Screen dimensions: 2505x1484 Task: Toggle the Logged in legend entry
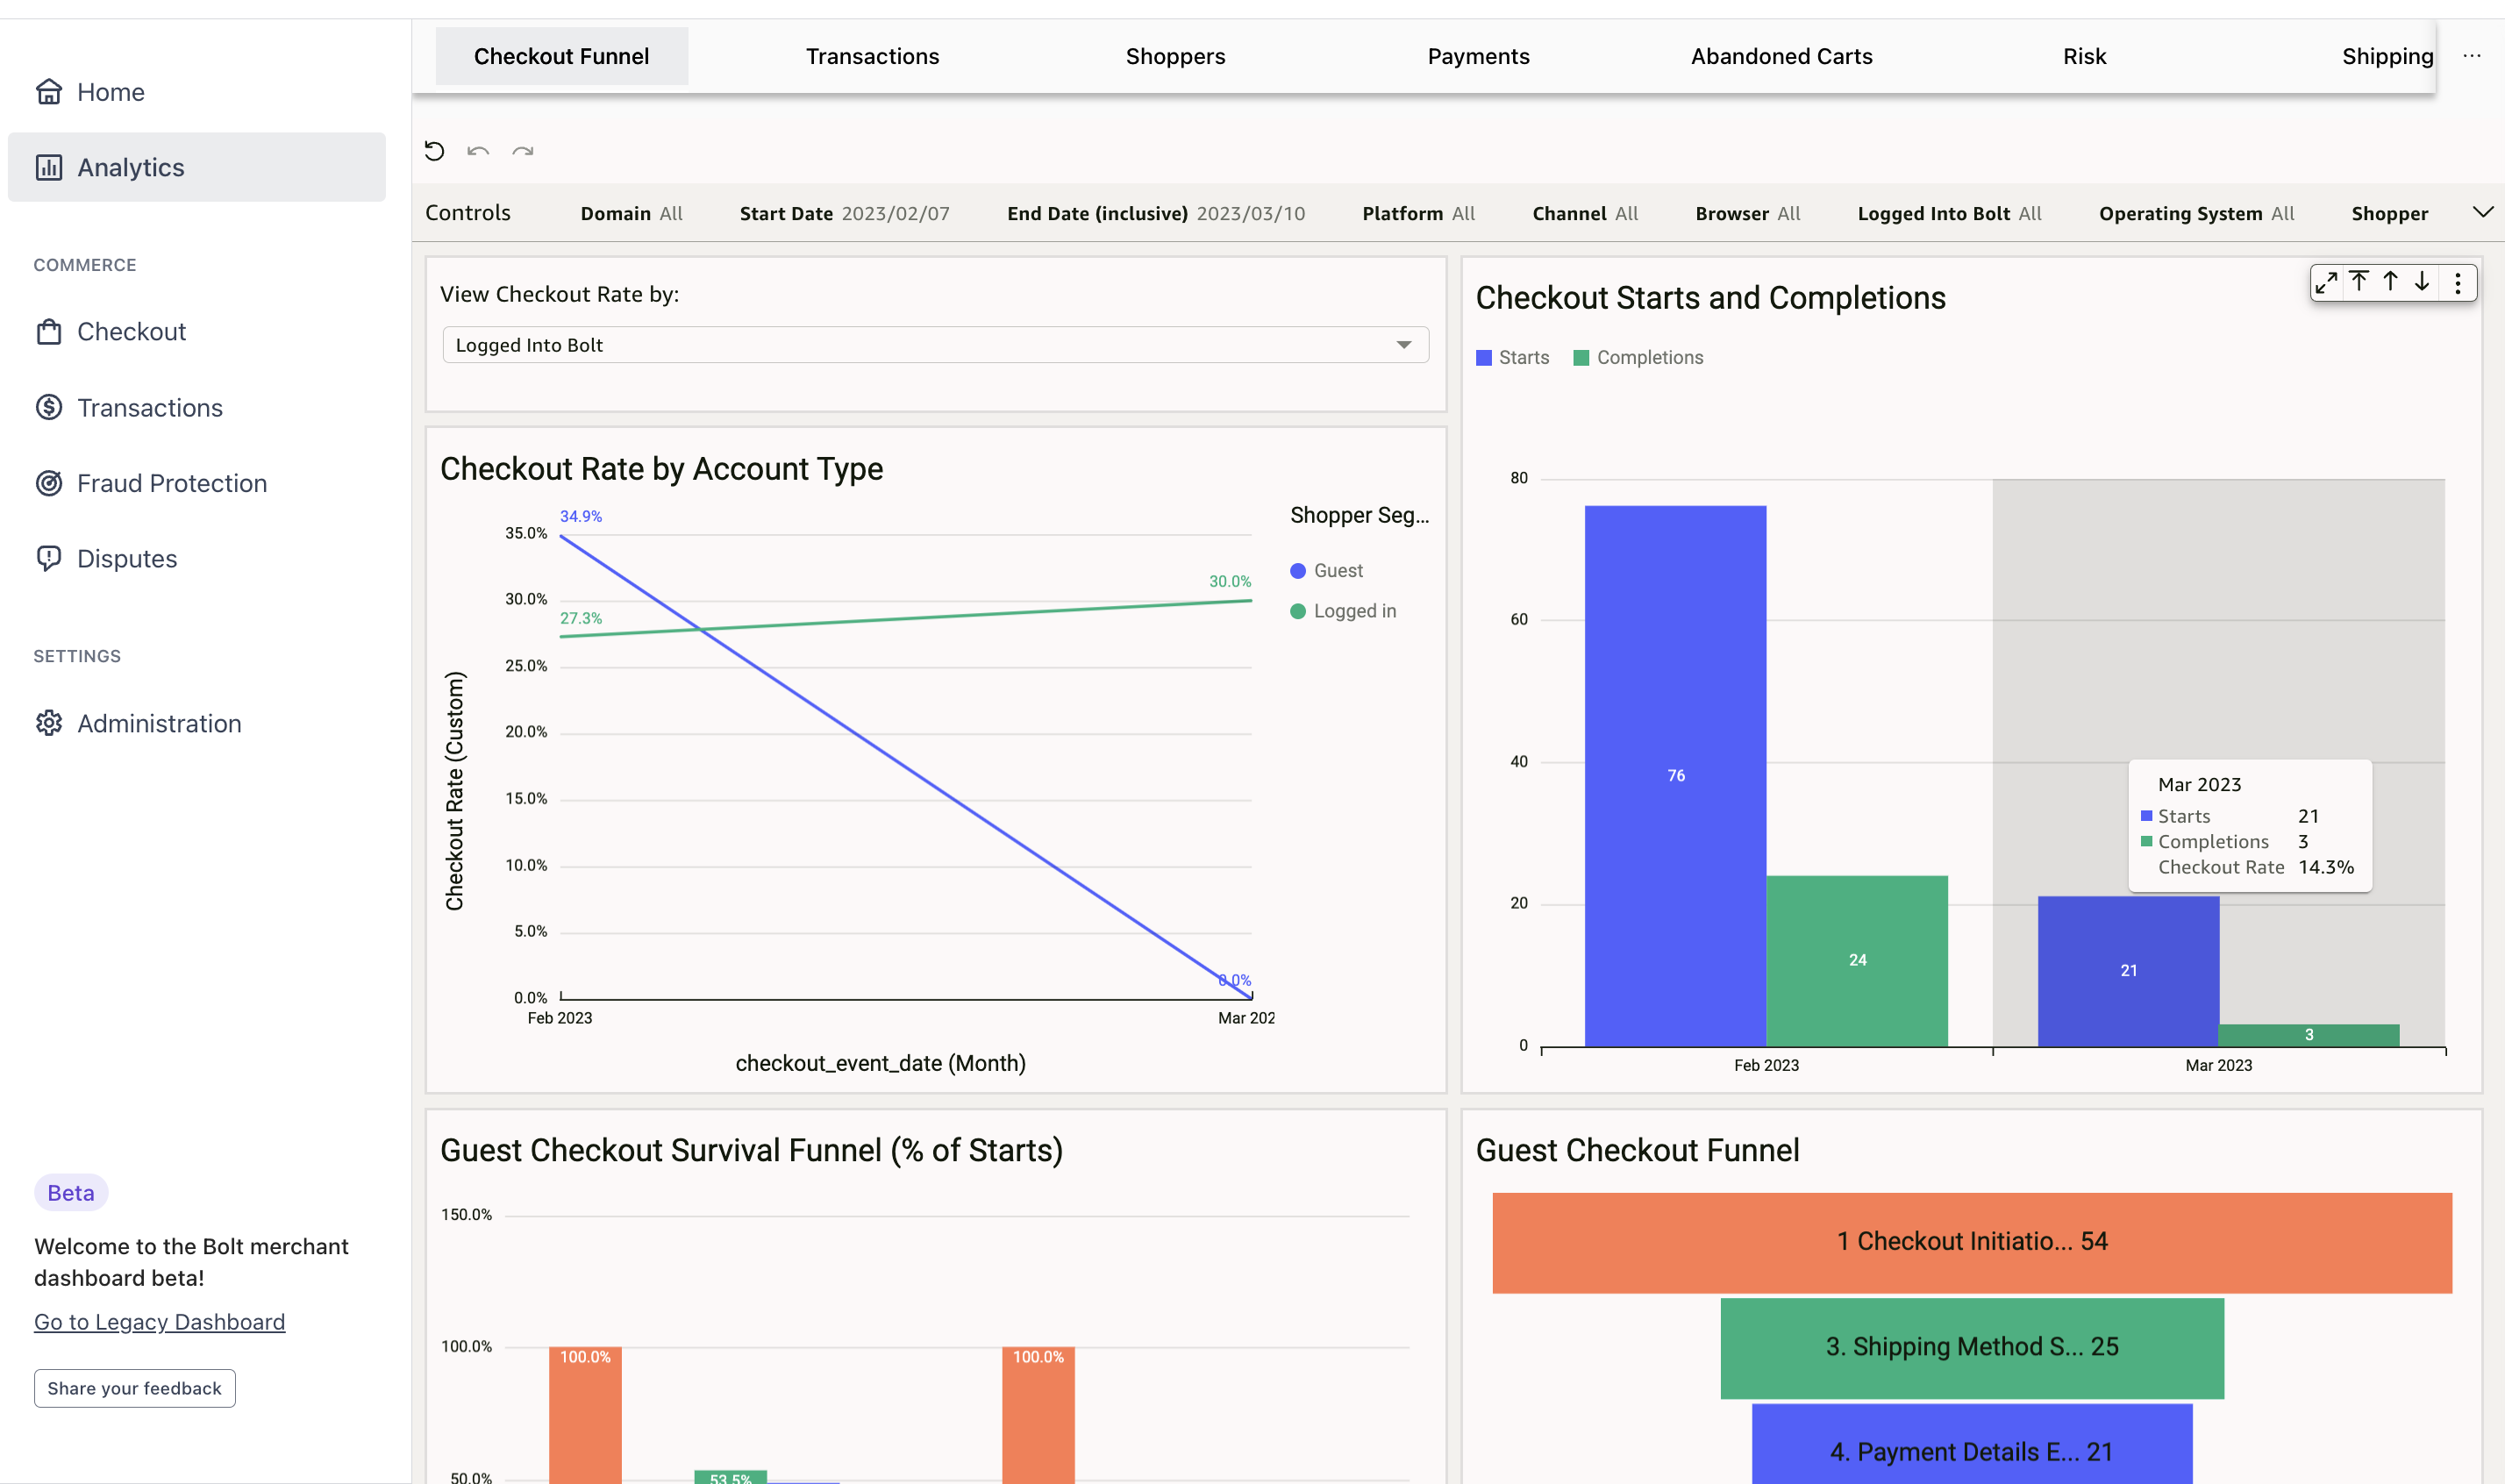coord(1343,611)
